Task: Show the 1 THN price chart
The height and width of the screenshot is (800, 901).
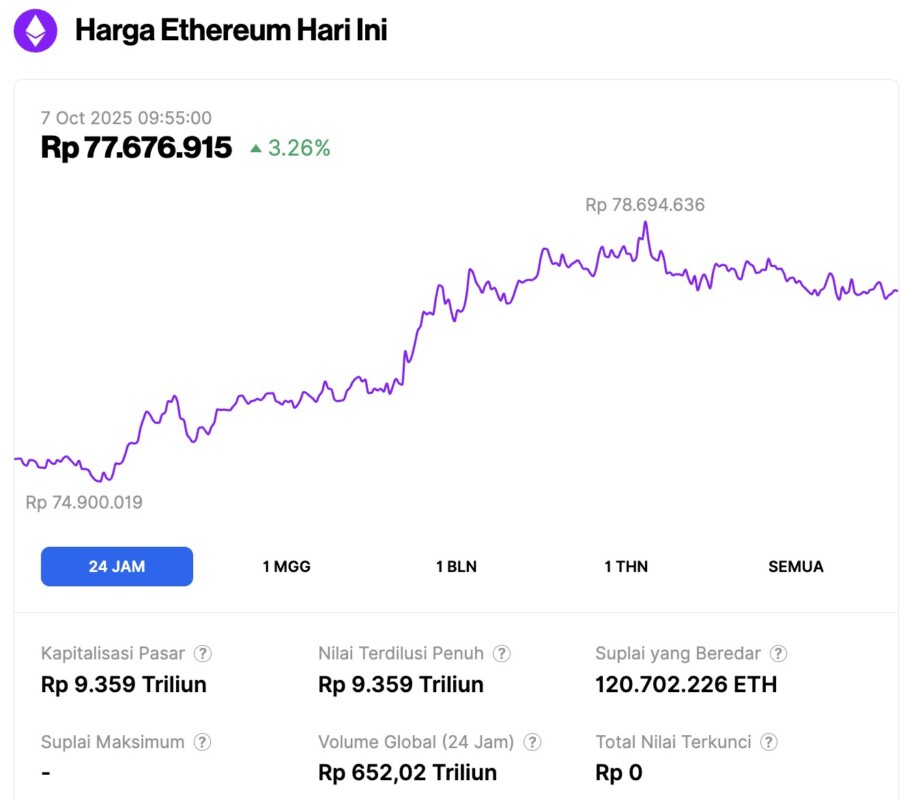Action: [x=626, y=566]
